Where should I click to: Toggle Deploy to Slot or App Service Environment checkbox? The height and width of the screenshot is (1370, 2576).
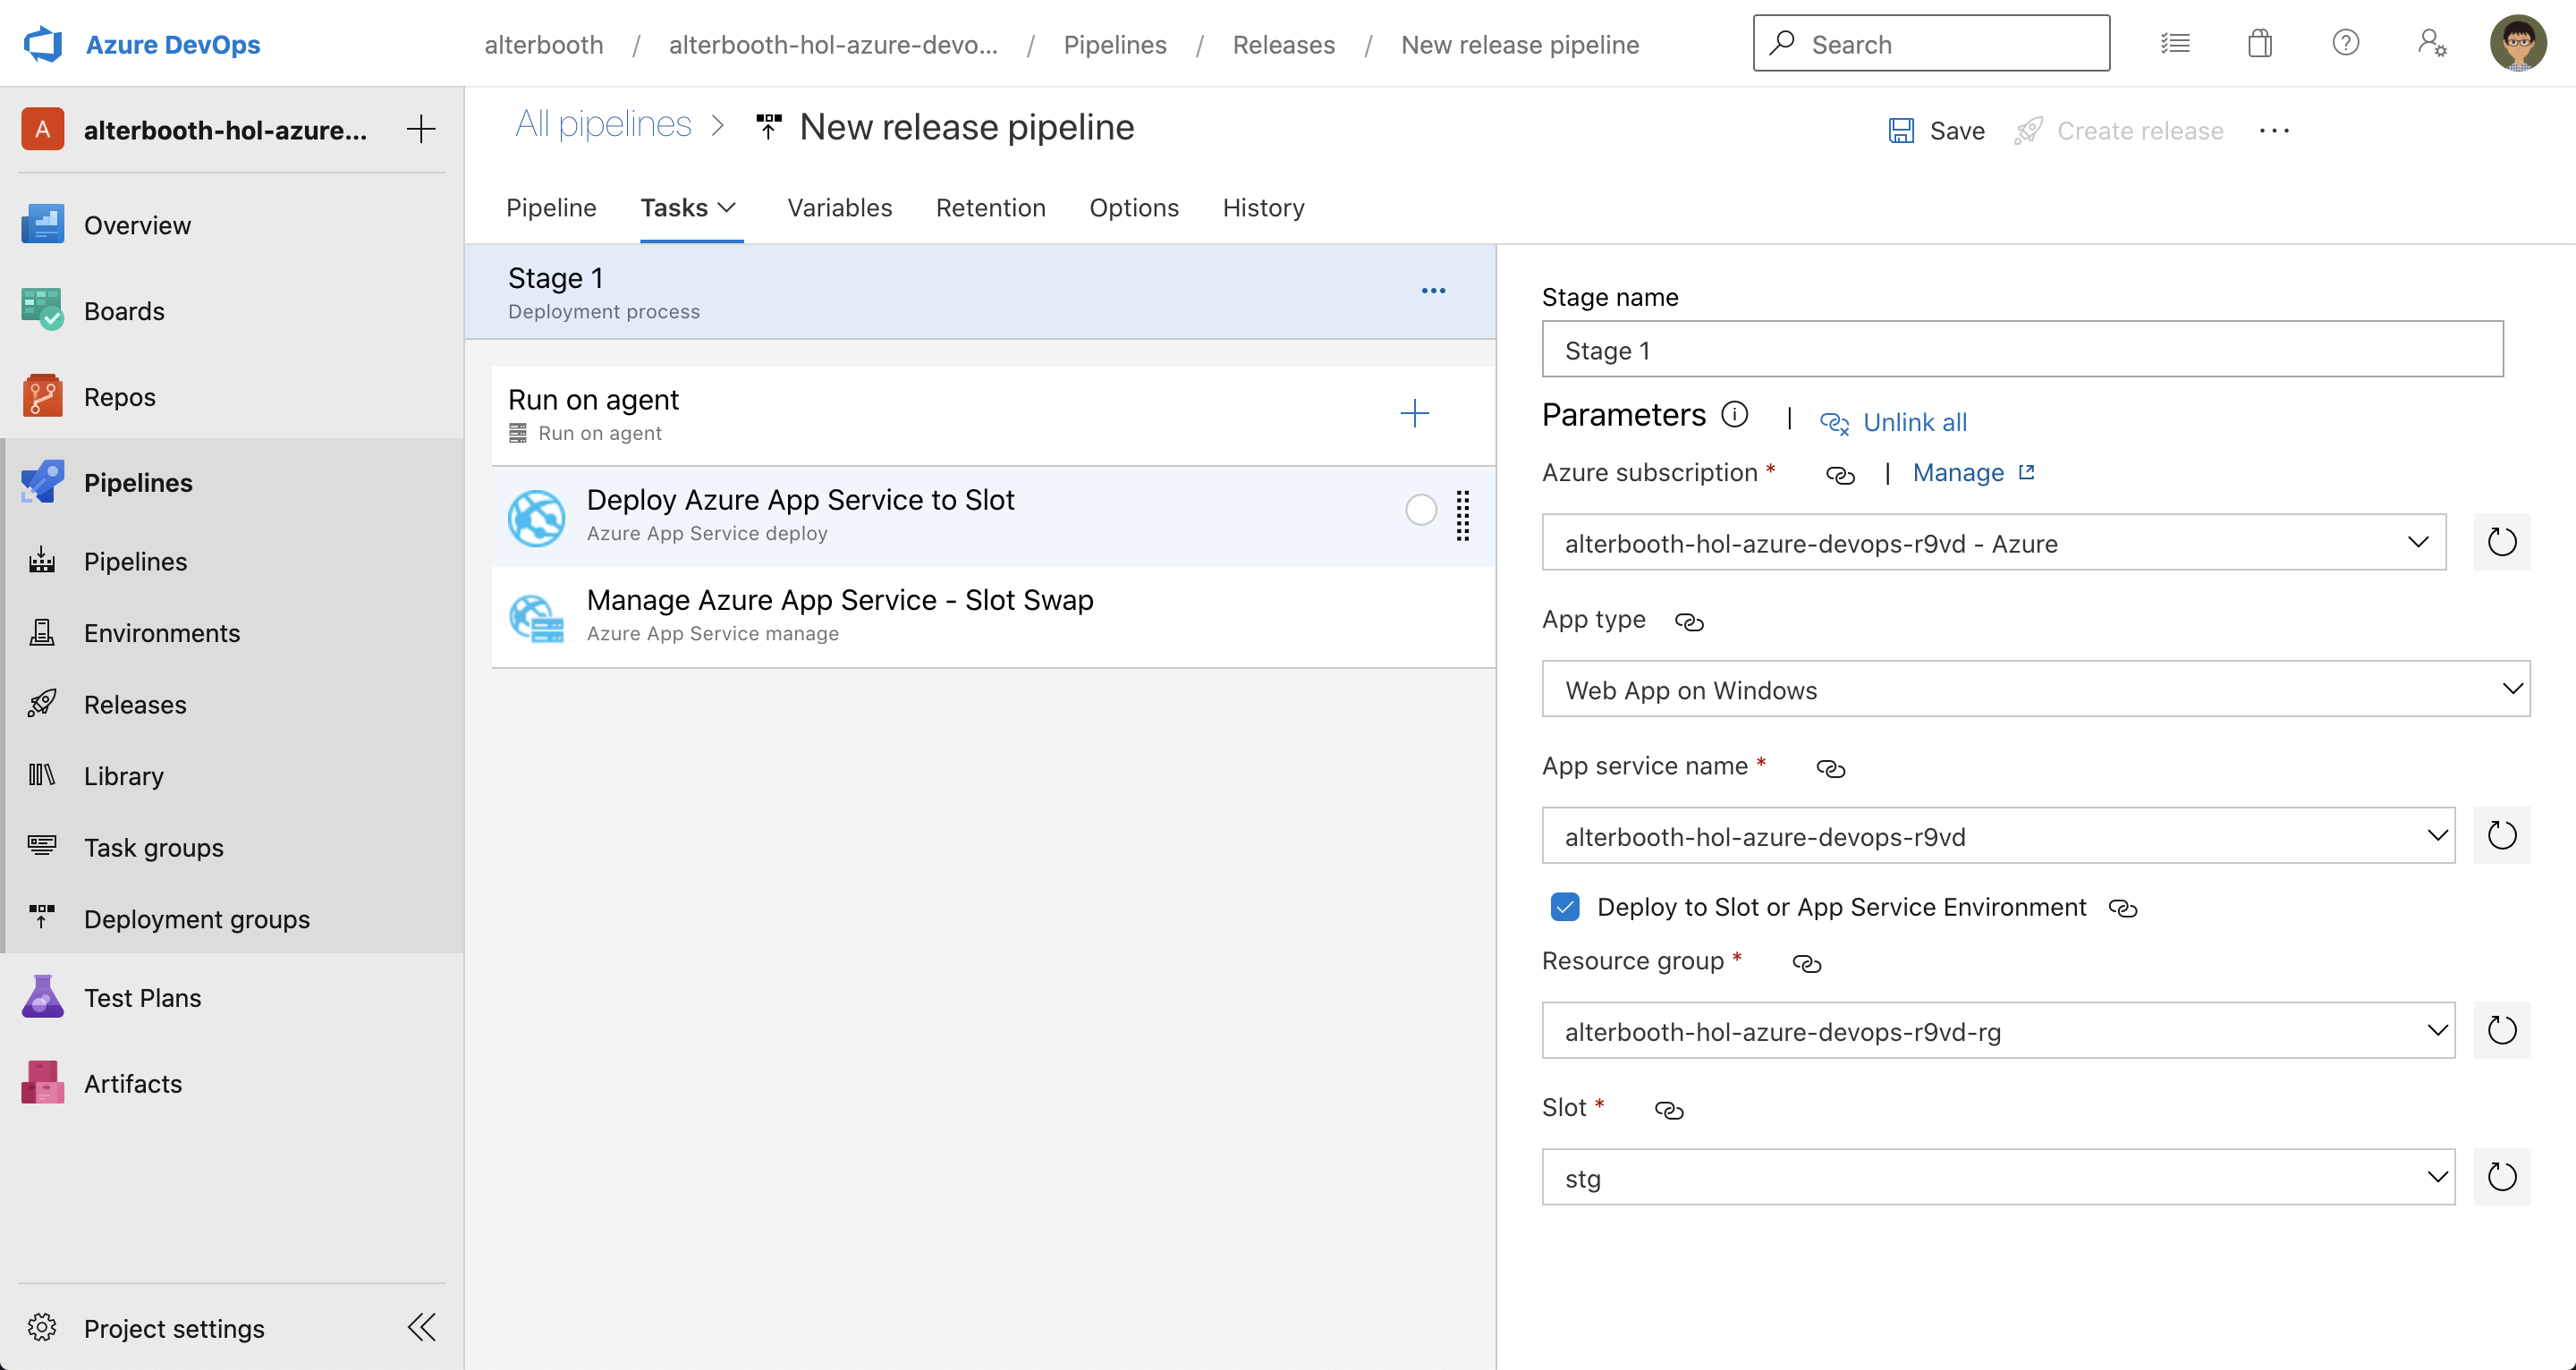(x=1563, y=905)
